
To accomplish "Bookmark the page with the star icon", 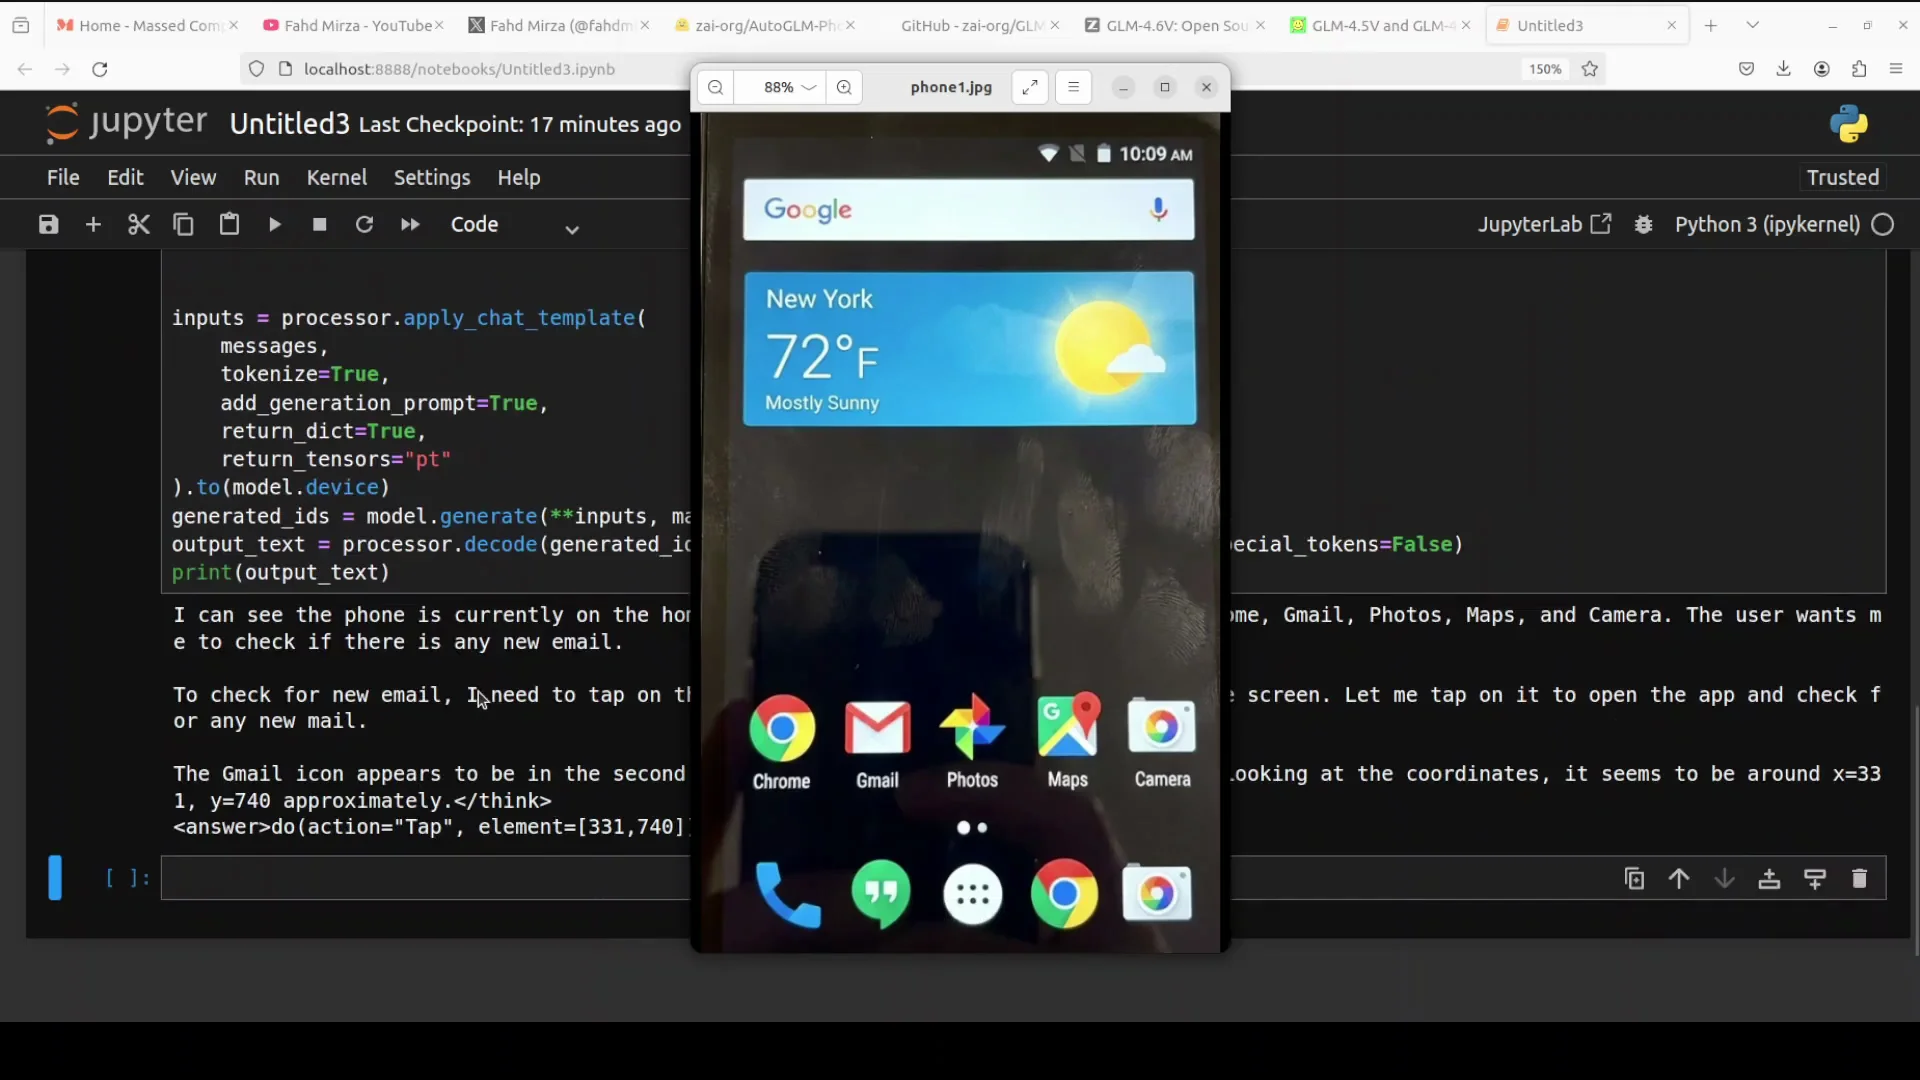I will coord(1590,69).
